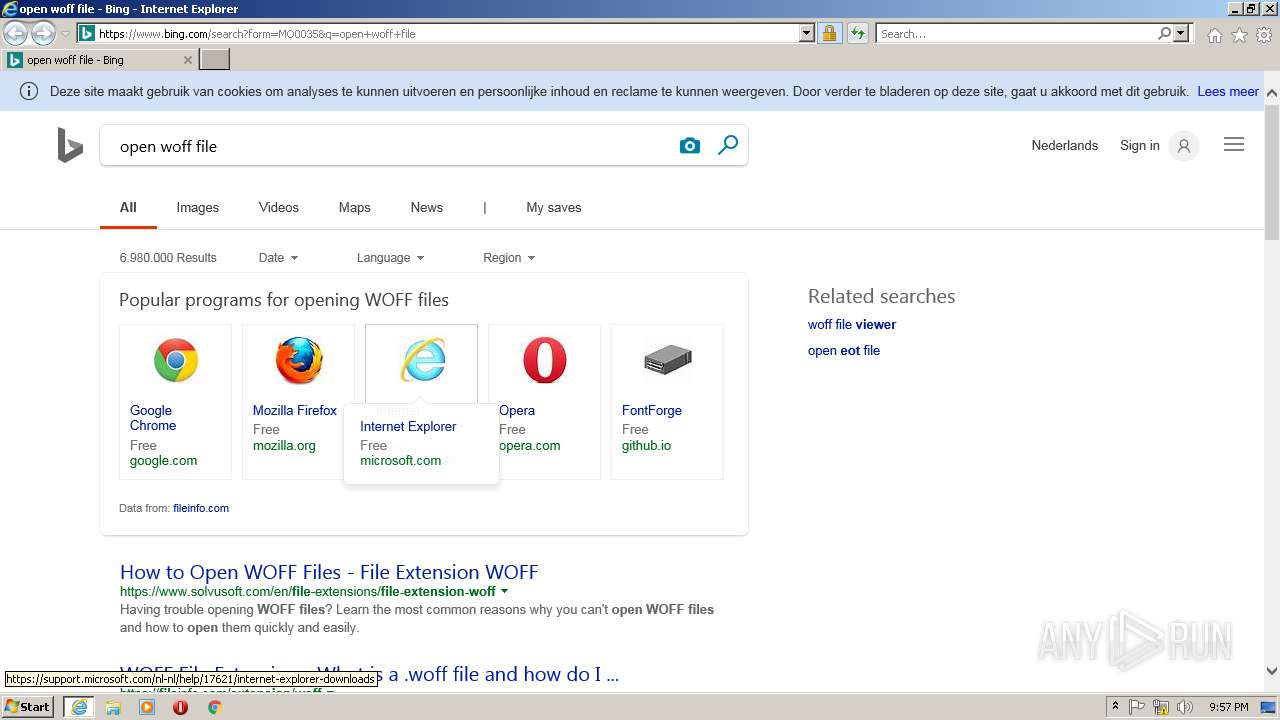Click the fileinfo.com data source link
1280x720 pixels.
[x=201, y=508]
